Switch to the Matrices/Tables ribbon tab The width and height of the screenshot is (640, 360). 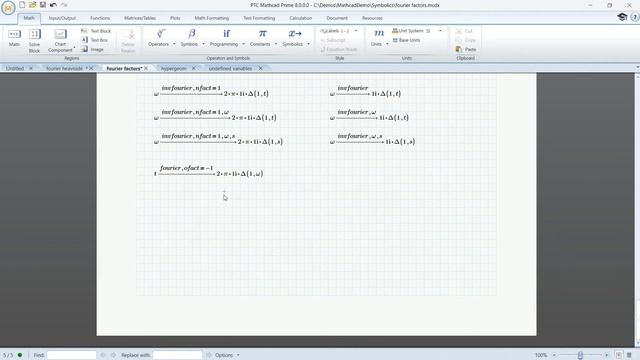coord(140,18)
